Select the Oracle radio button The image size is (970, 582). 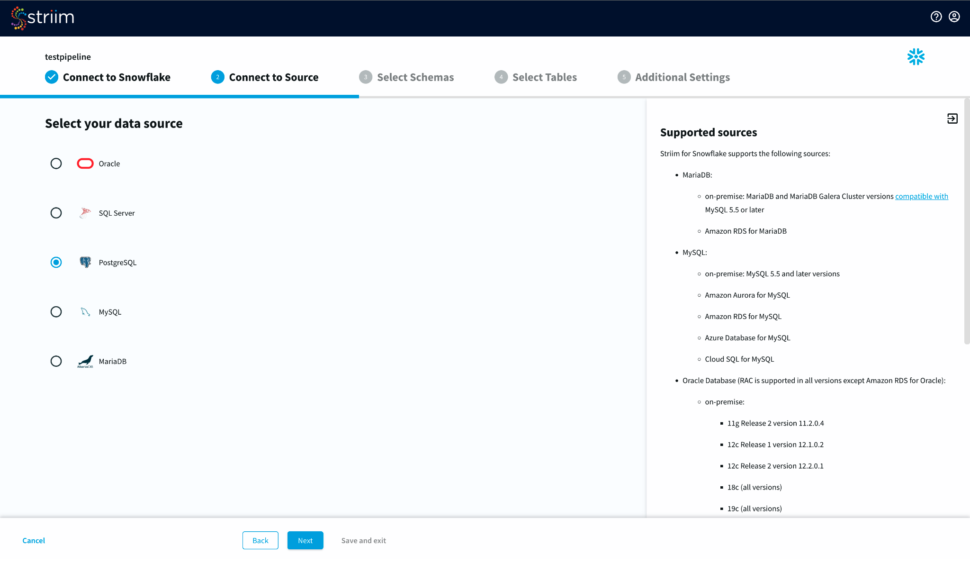click(56, 164)
